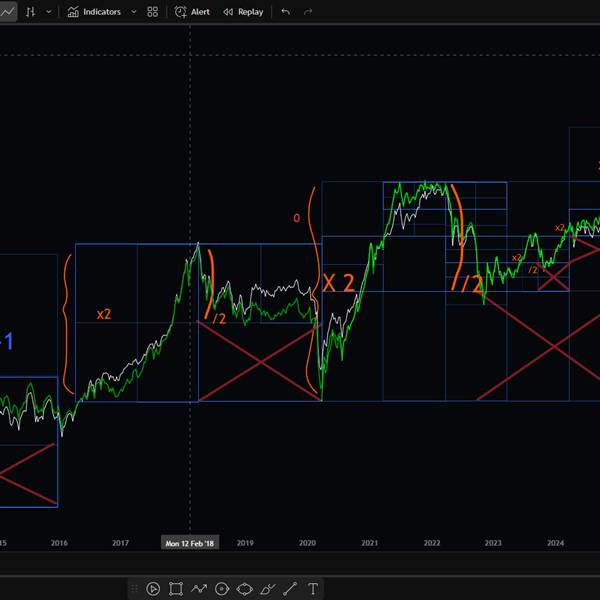Image resolution: width=600 pixels, height=600 pixels.
Task: Click the highlighted 'Mon 12 Feb '18' date label
Action: 190,543
